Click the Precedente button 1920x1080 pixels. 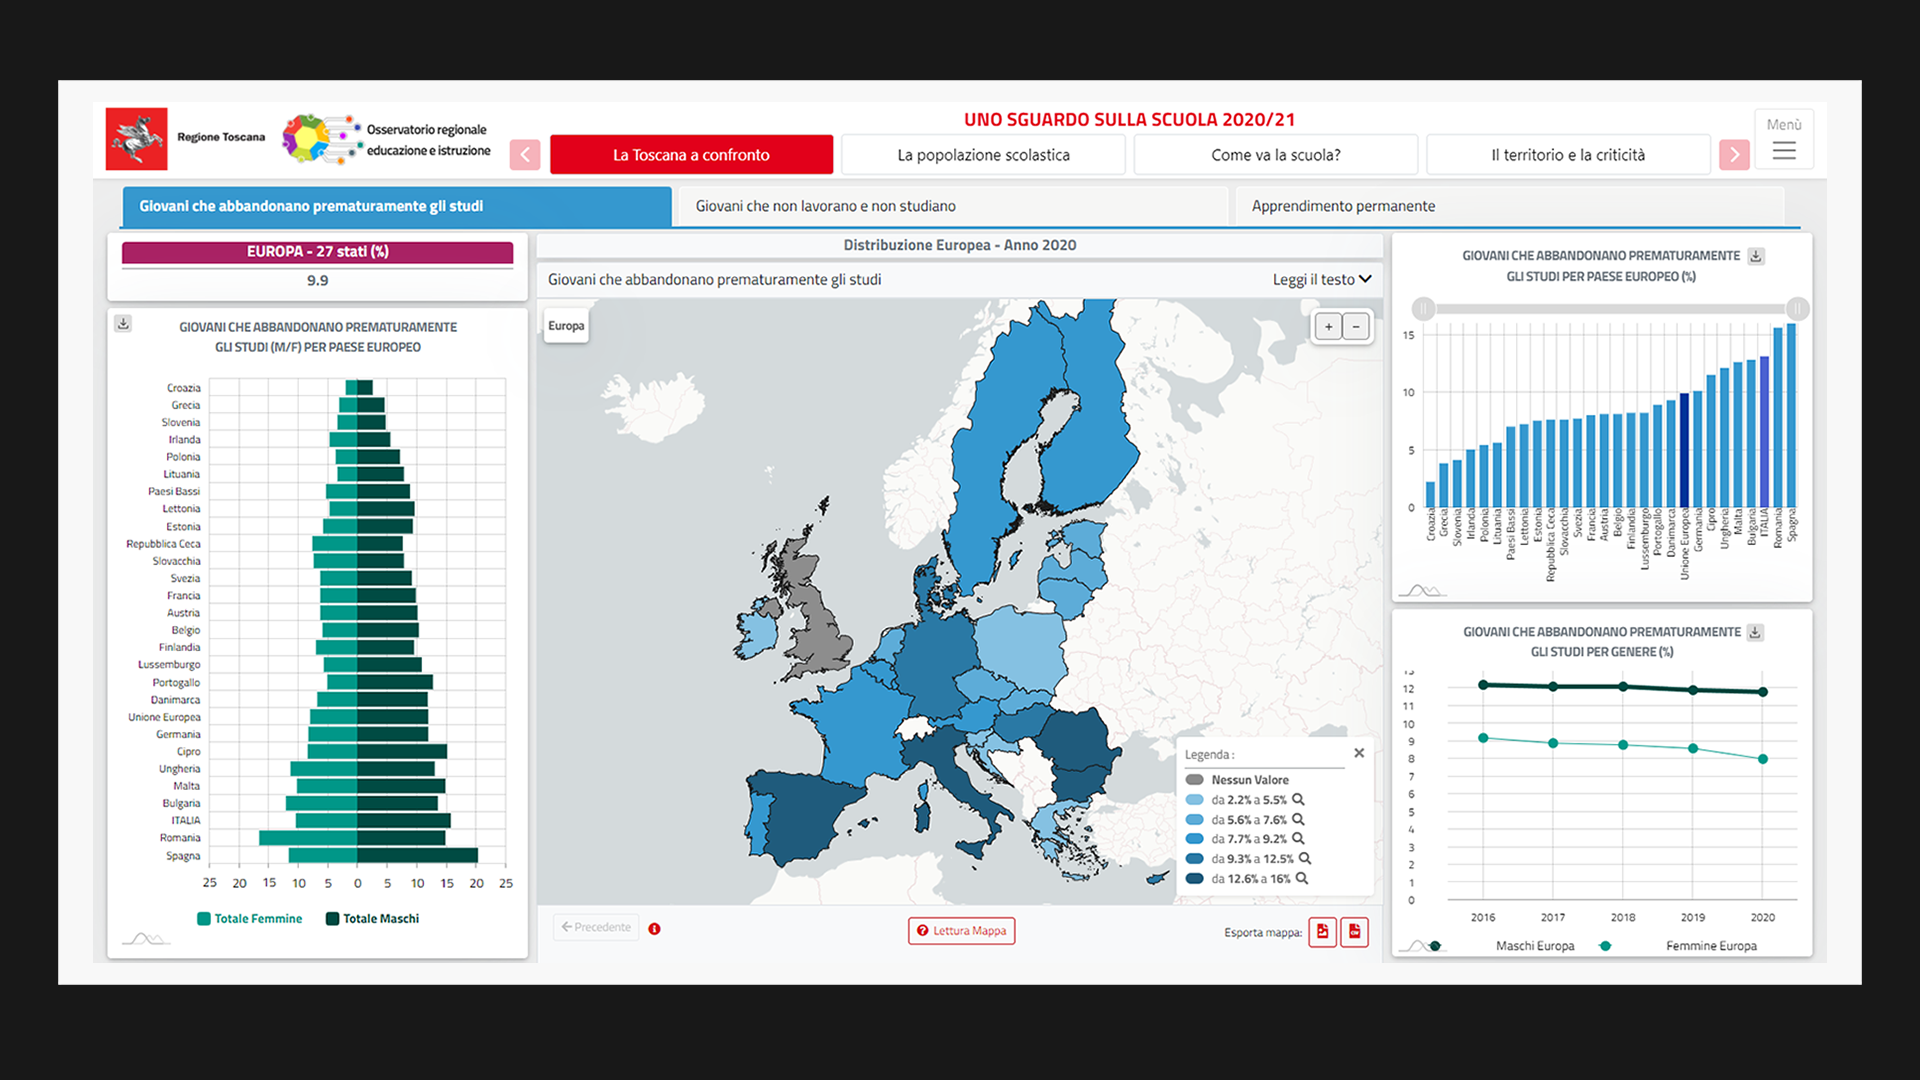[596, 927]
